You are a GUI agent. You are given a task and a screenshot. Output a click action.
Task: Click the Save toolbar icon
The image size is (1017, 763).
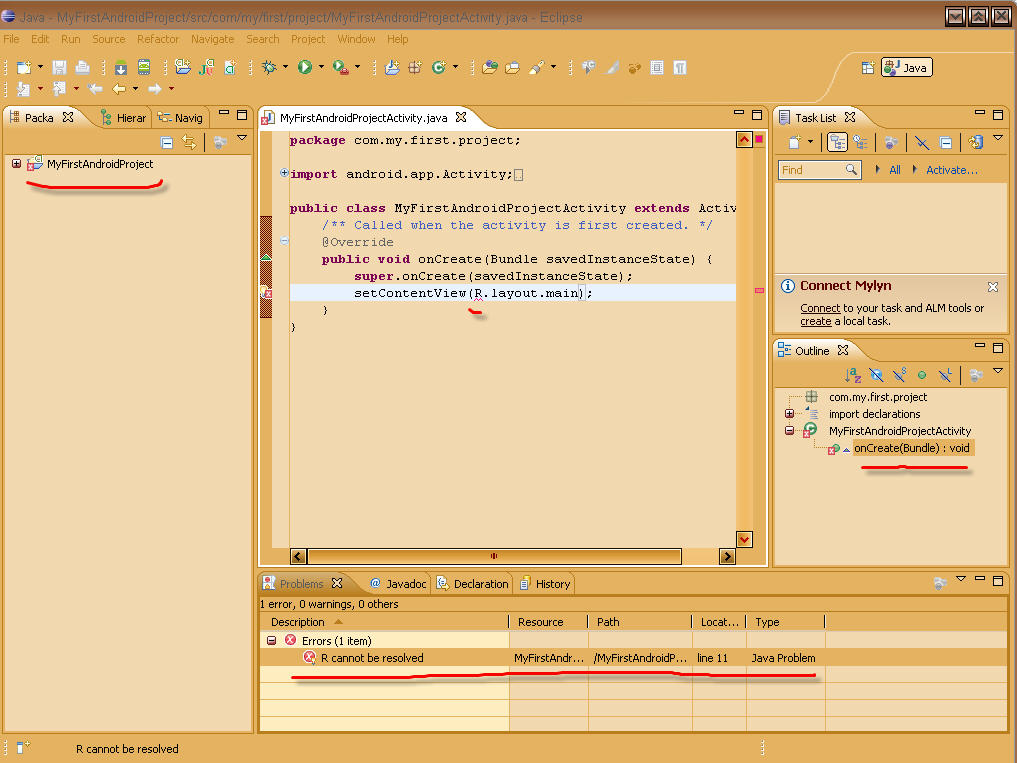(x=59, y=67)
